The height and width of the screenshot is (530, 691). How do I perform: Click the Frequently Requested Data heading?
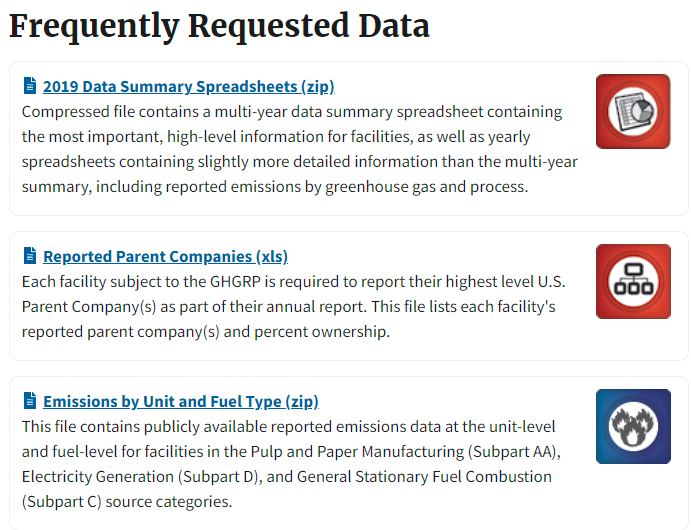tap(219, 26)
